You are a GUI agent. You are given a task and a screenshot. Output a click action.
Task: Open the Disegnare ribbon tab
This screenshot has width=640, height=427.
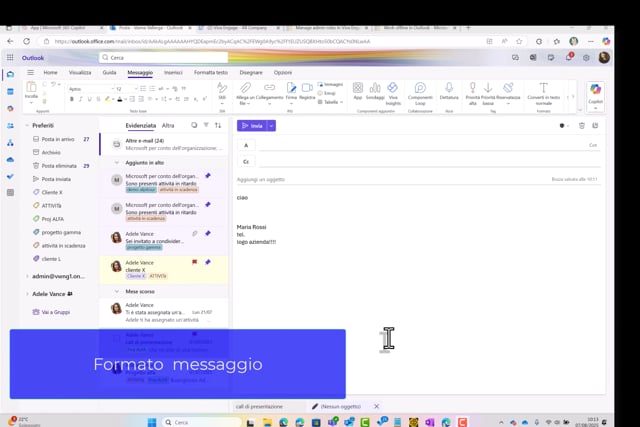[251, 72]
